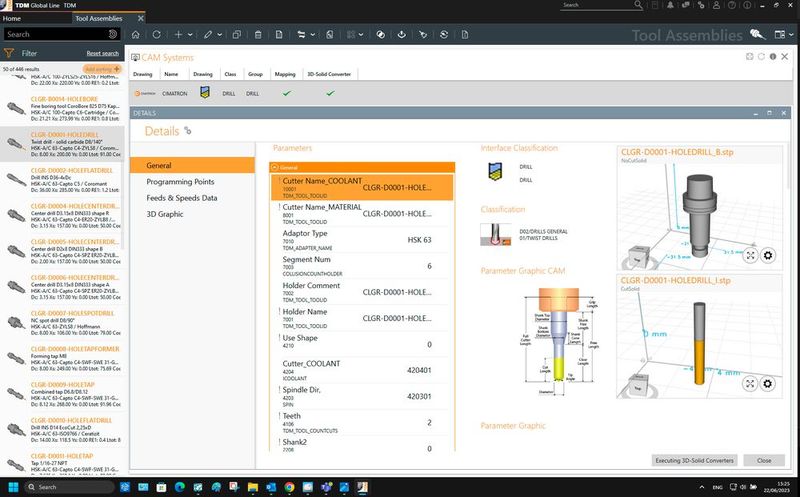
Task: Click the download arrow icon in the toolbar
Action: [x=402, y=35]
